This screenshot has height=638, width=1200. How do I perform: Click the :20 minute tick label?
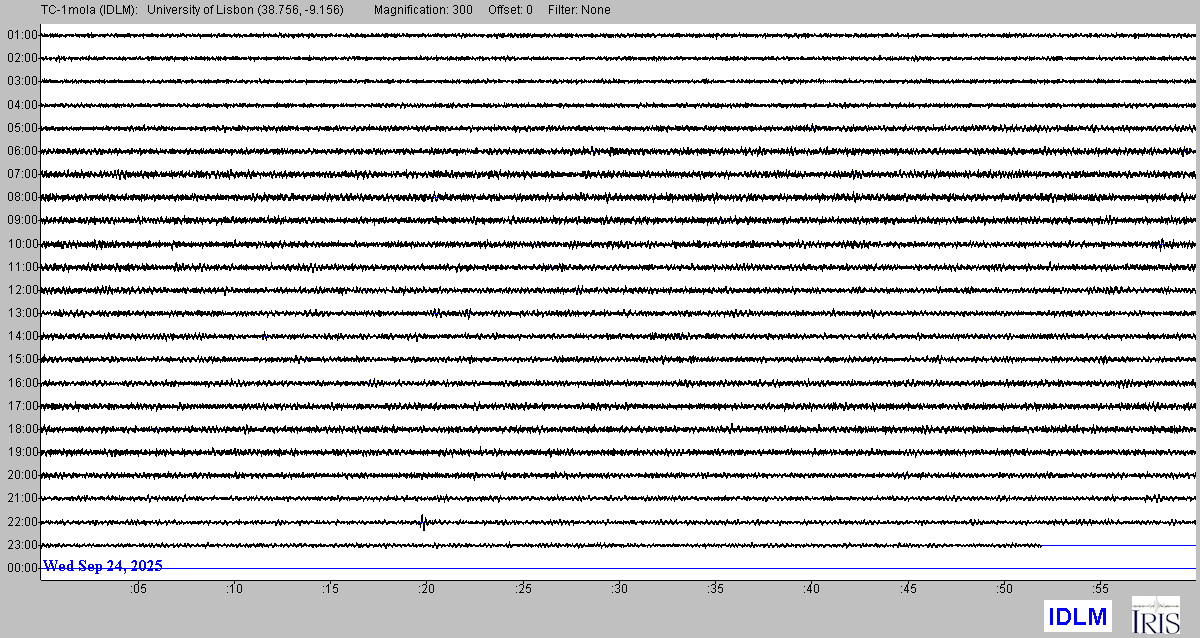426,589
